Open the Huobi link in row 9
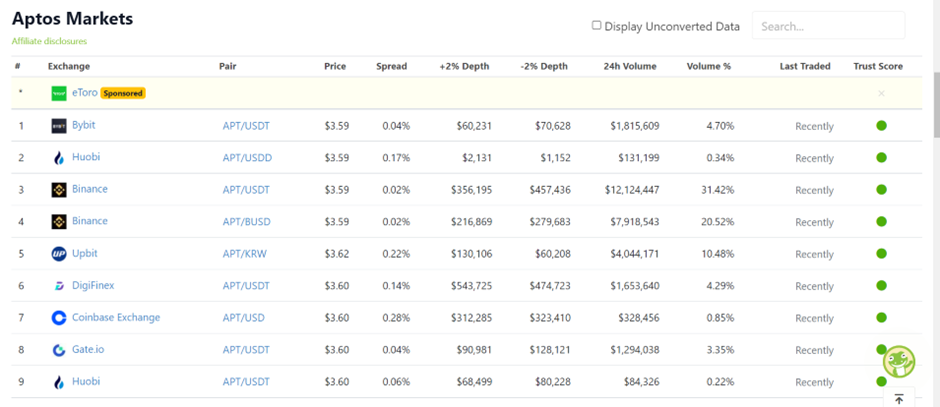Viewport: 940px width, 407px height. [x=86, y=381]
